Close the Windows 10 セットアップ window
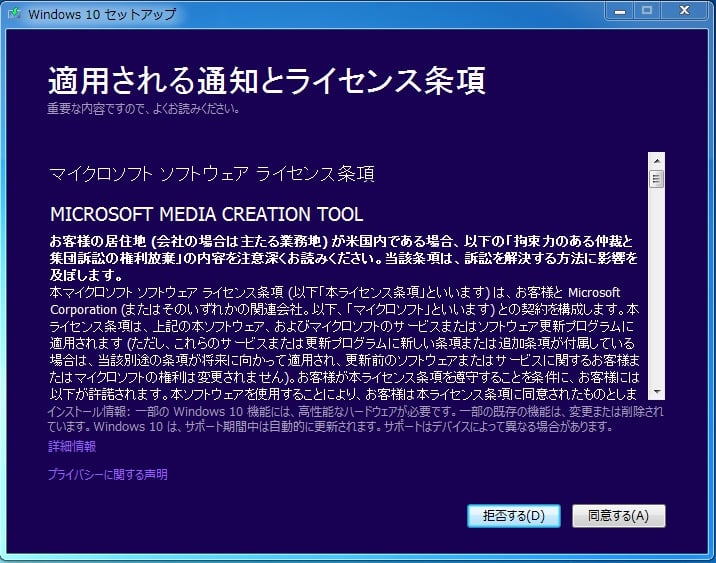This screenshot has height=563, width=716. [685, 11]
